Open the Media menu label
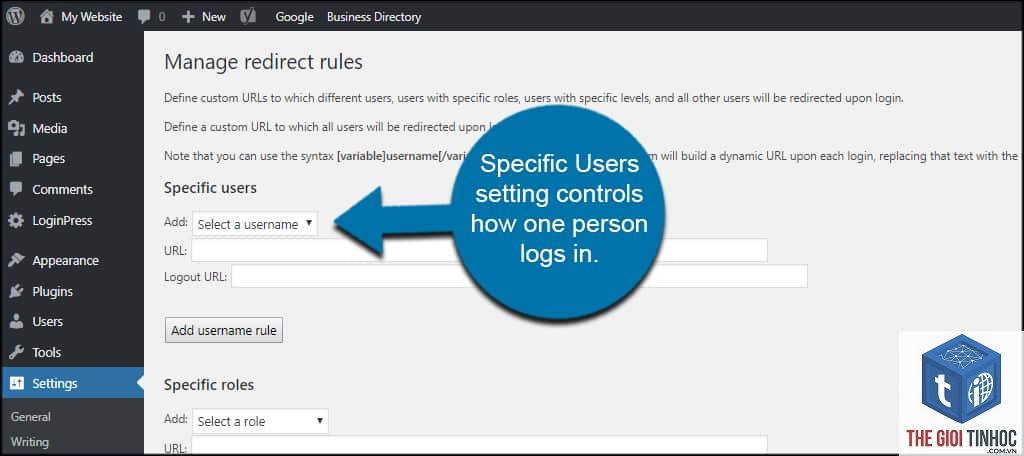This screenshot has width=1024, height=456. [50, 129]
